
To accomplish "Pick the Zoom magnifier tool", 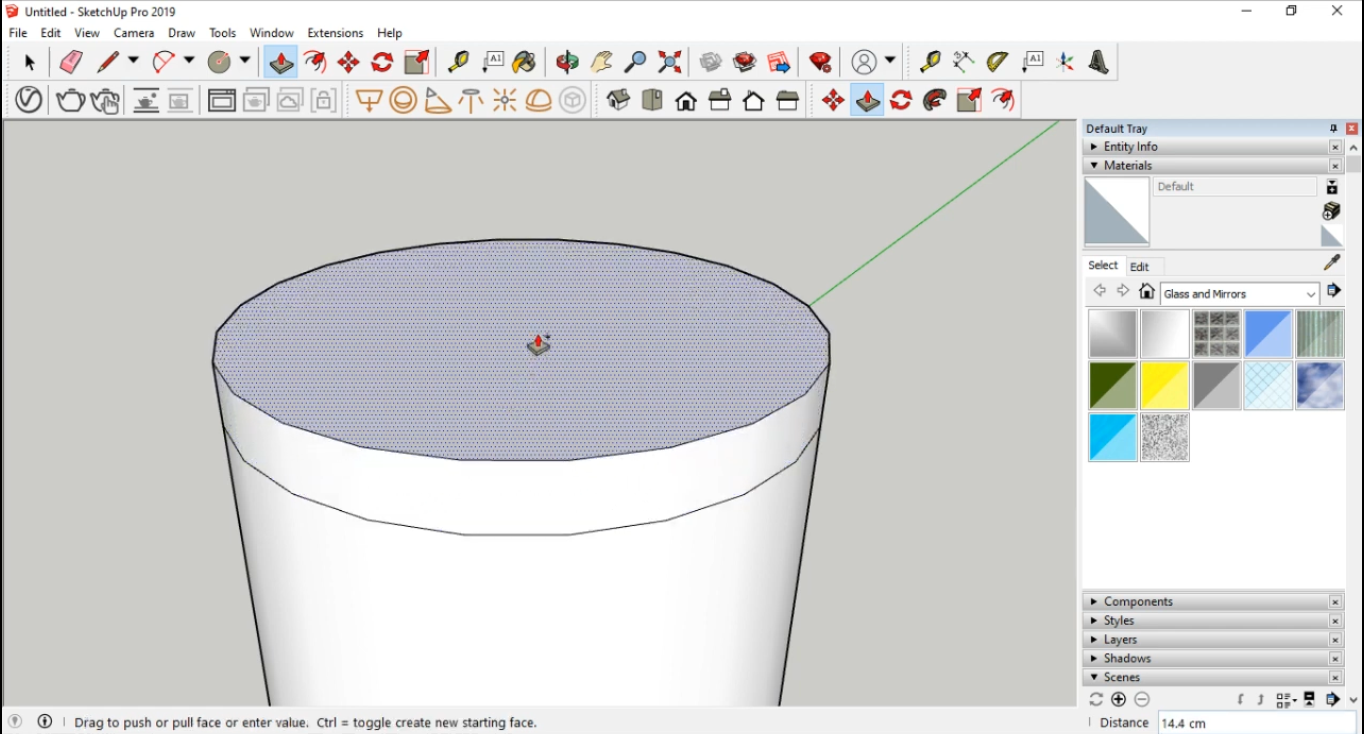I will 635,63.
